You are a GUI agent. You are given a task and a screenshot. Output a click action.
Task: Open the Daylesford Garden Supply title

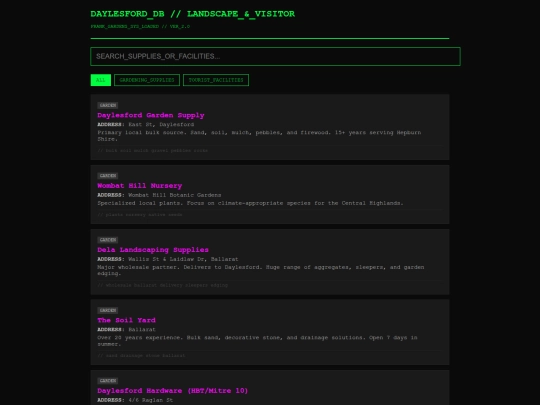(x=151, y=115)
